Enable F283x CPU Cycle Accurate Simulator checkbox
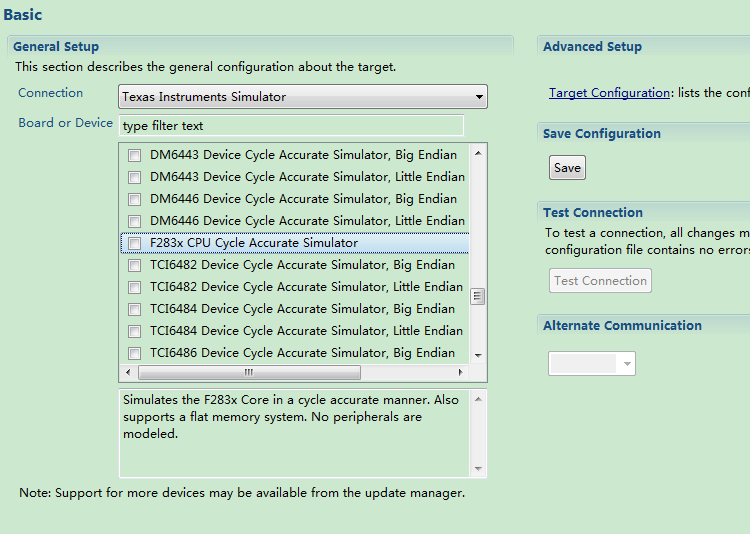 (x=134, y=243)
